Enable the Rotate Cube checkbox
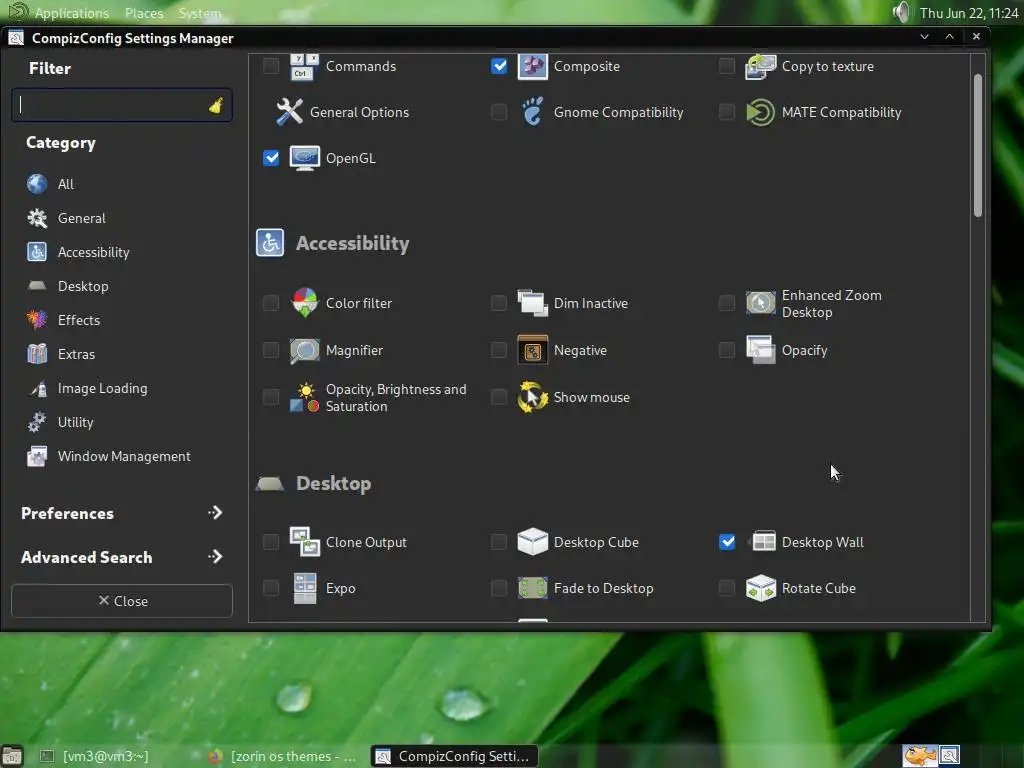Viewport: 1024px width, 768px height. click(727, 588)
